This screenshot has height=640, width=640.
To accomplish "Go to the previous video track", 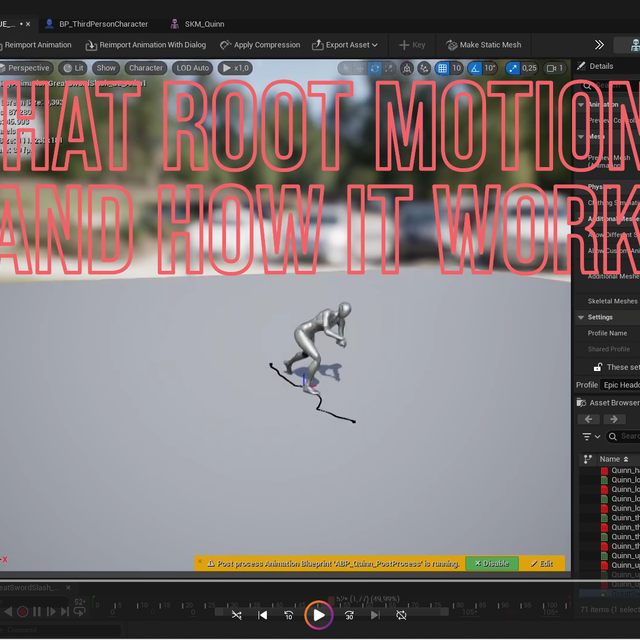I will [262, 615].
